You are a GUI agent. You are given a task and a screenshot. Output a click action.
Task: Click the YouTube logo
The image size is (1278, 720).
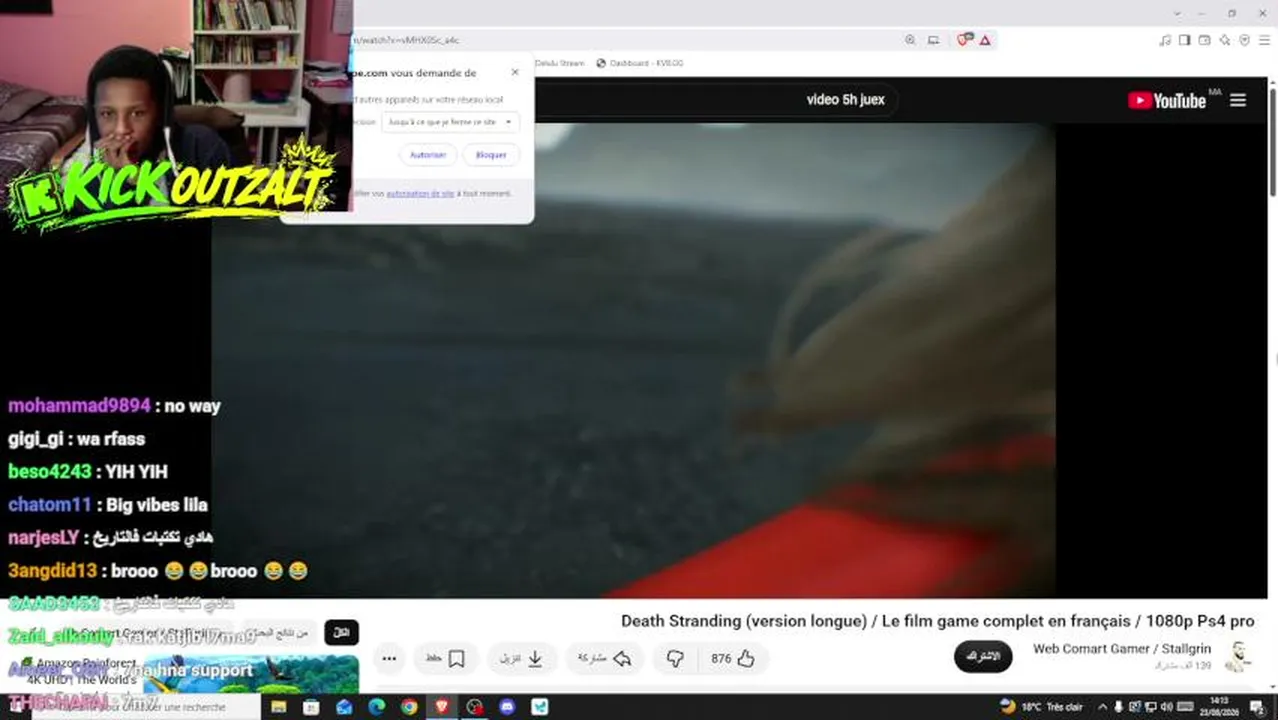[1166, 100]
